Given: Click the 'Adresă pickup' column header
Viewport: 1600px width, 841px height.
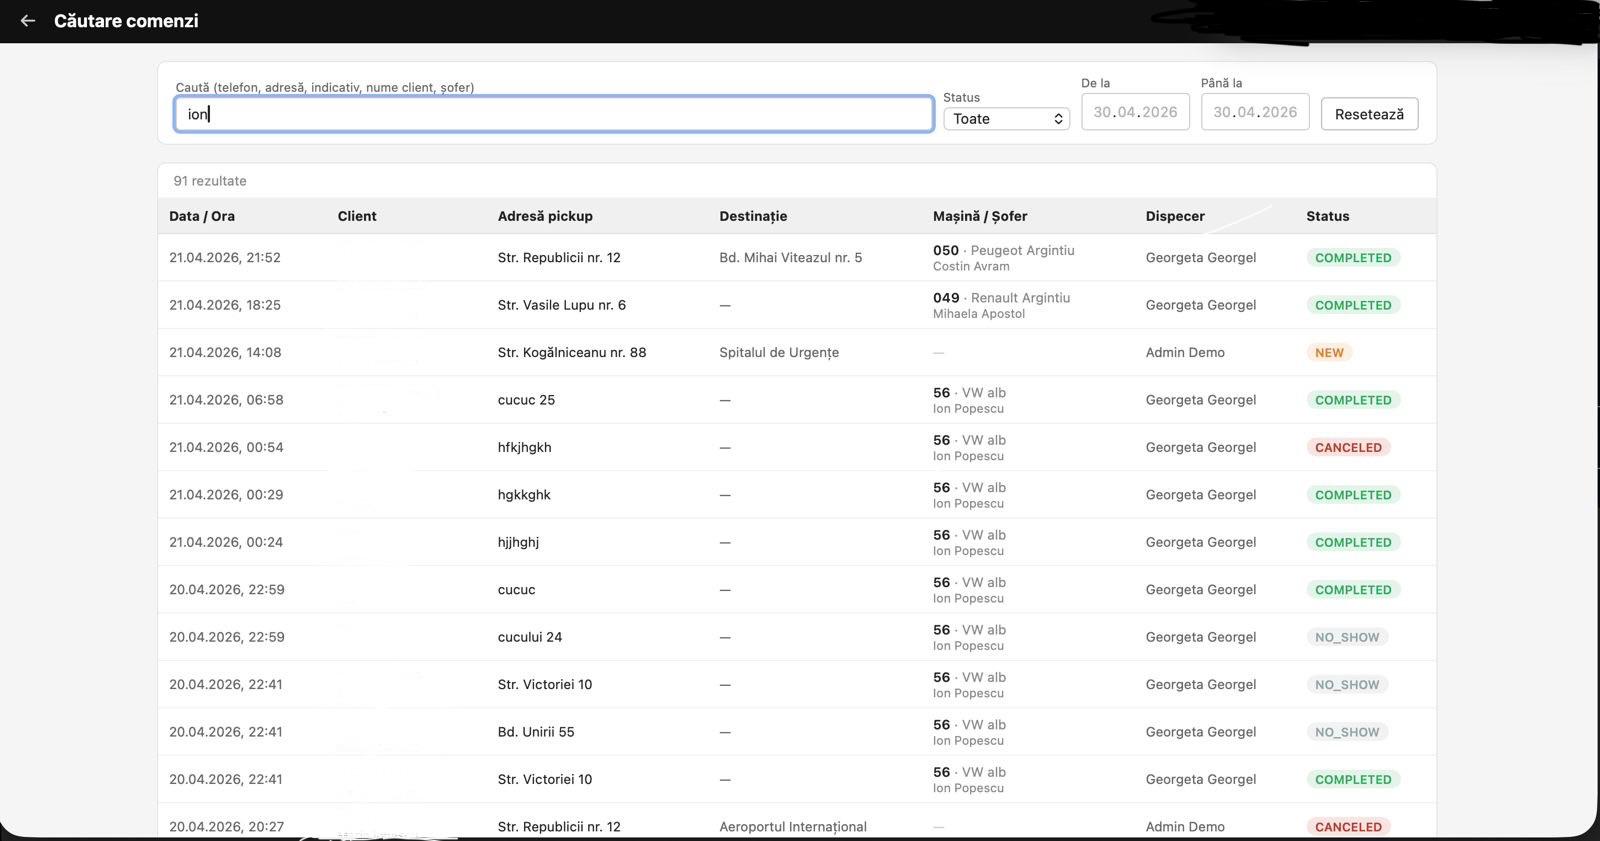Looking at the screenshot, I should pos(545,216).
